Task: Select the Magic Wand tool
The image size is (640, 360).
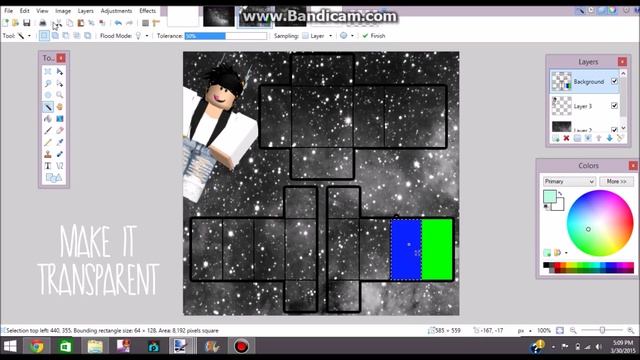Action: point(48,107)
